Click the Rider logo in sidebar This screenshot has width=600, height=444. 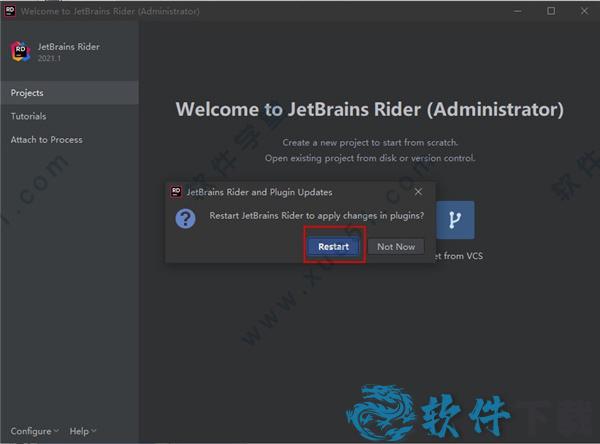[20, 52]
